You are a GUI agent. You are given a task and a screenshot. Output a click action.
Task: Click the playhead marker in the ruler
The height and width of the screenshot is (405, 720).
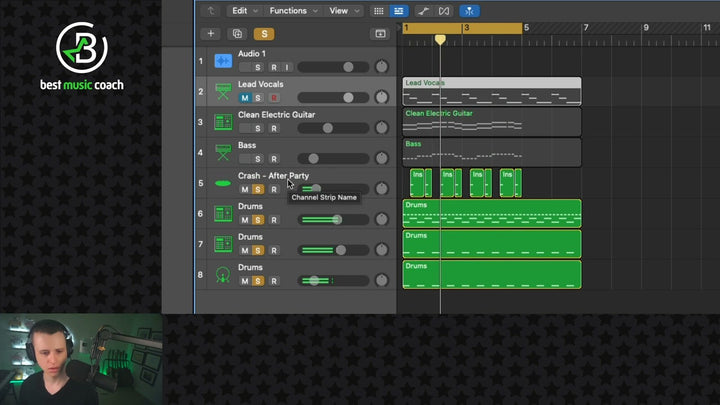(x=440, y=40)
